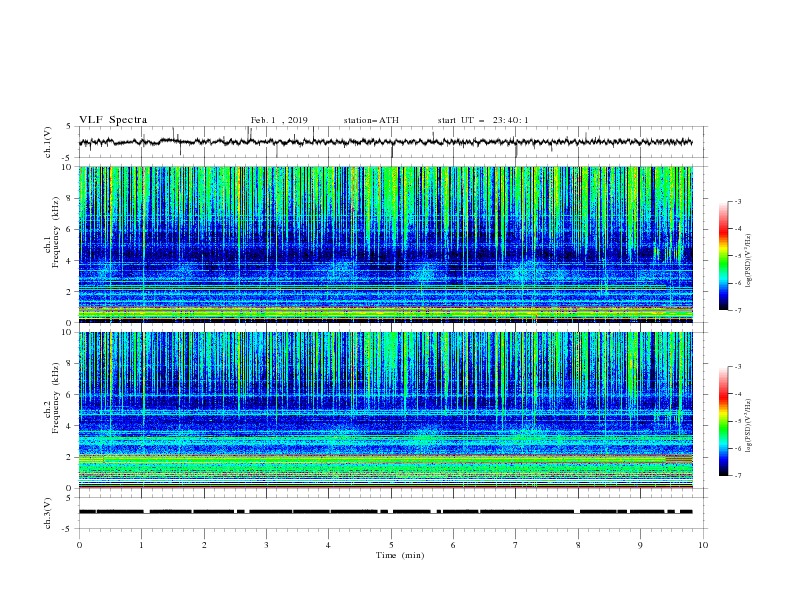The width and height of the screenshot is (792, 612).
Task: Click the '7' tick on the time axis
Action: (516, 545)
